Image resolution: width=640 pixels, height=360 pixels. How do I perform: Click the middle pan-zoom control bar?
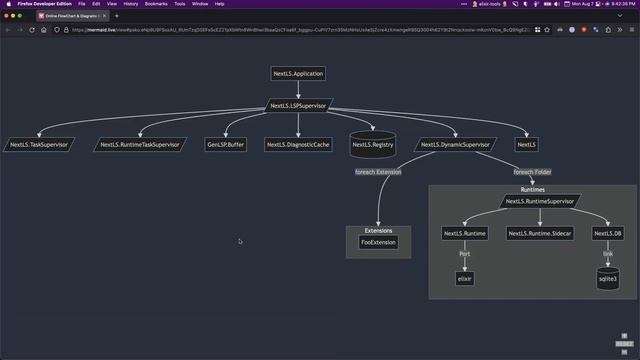click(x=624, y=344)
